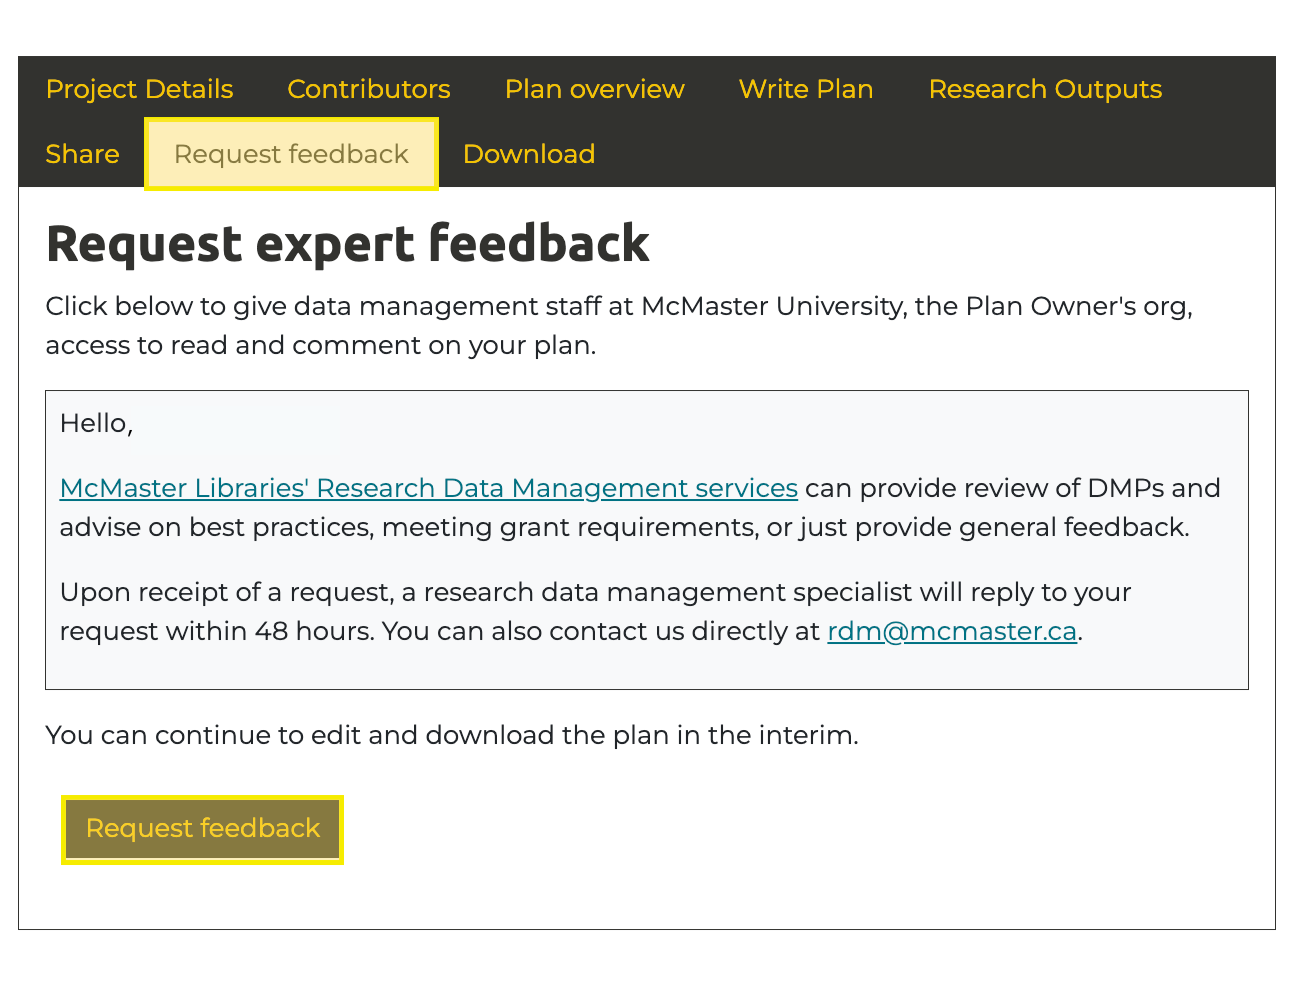Open the Project Details tab
1296x984 pixels.
click(x=139, y=89)
